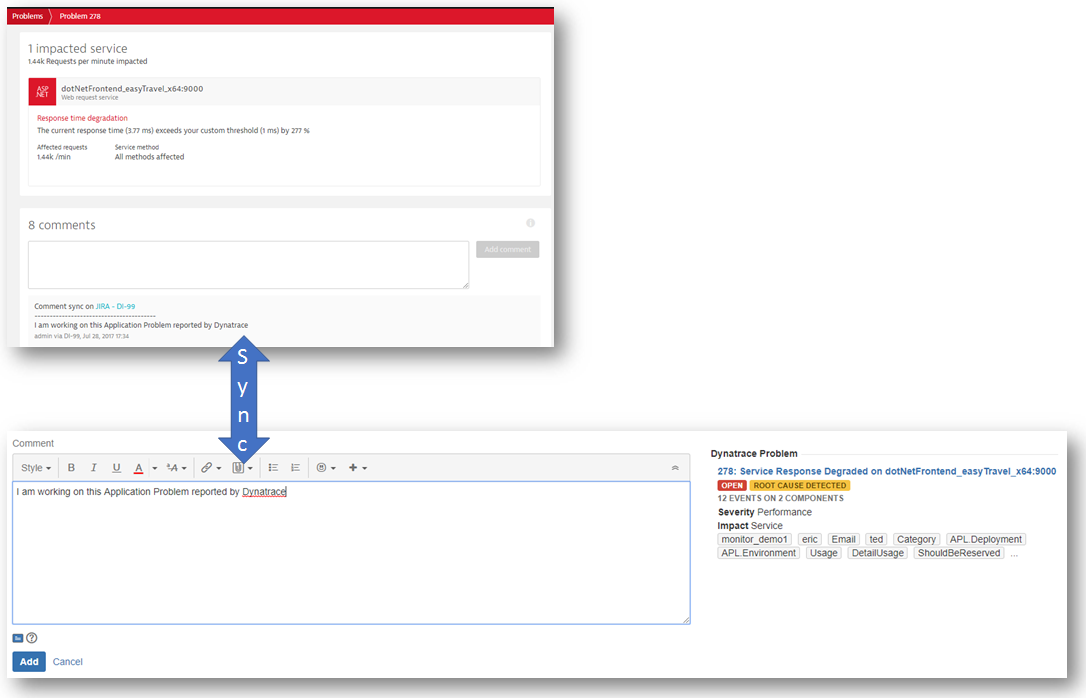This screenshot has width=1086, height=698.
Task: Open the link insertion dropdown
Action: click(x=211, y=468)
